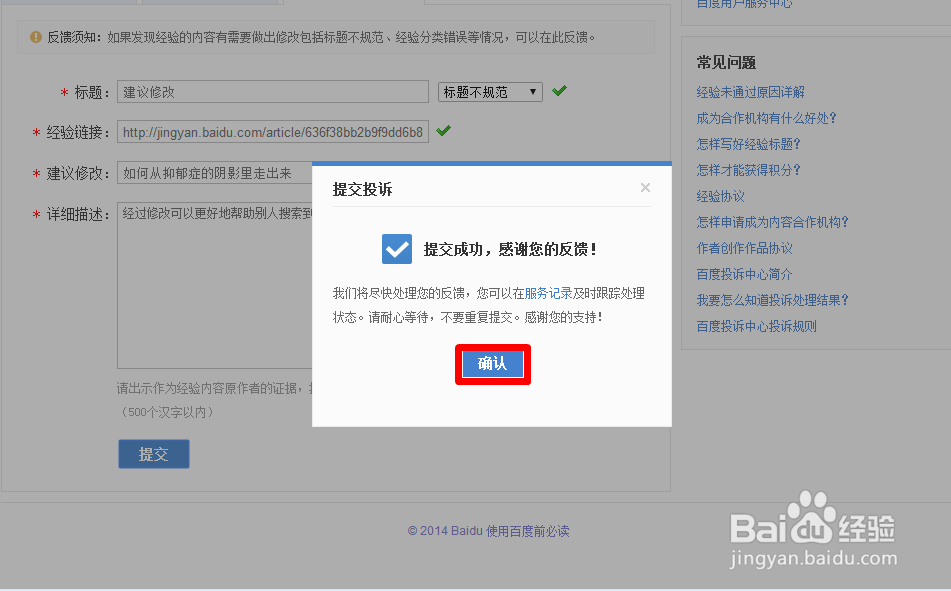Click the 标题 title input field
The height and width of the screenshot is (591, 951).
(x=270, y=90)
